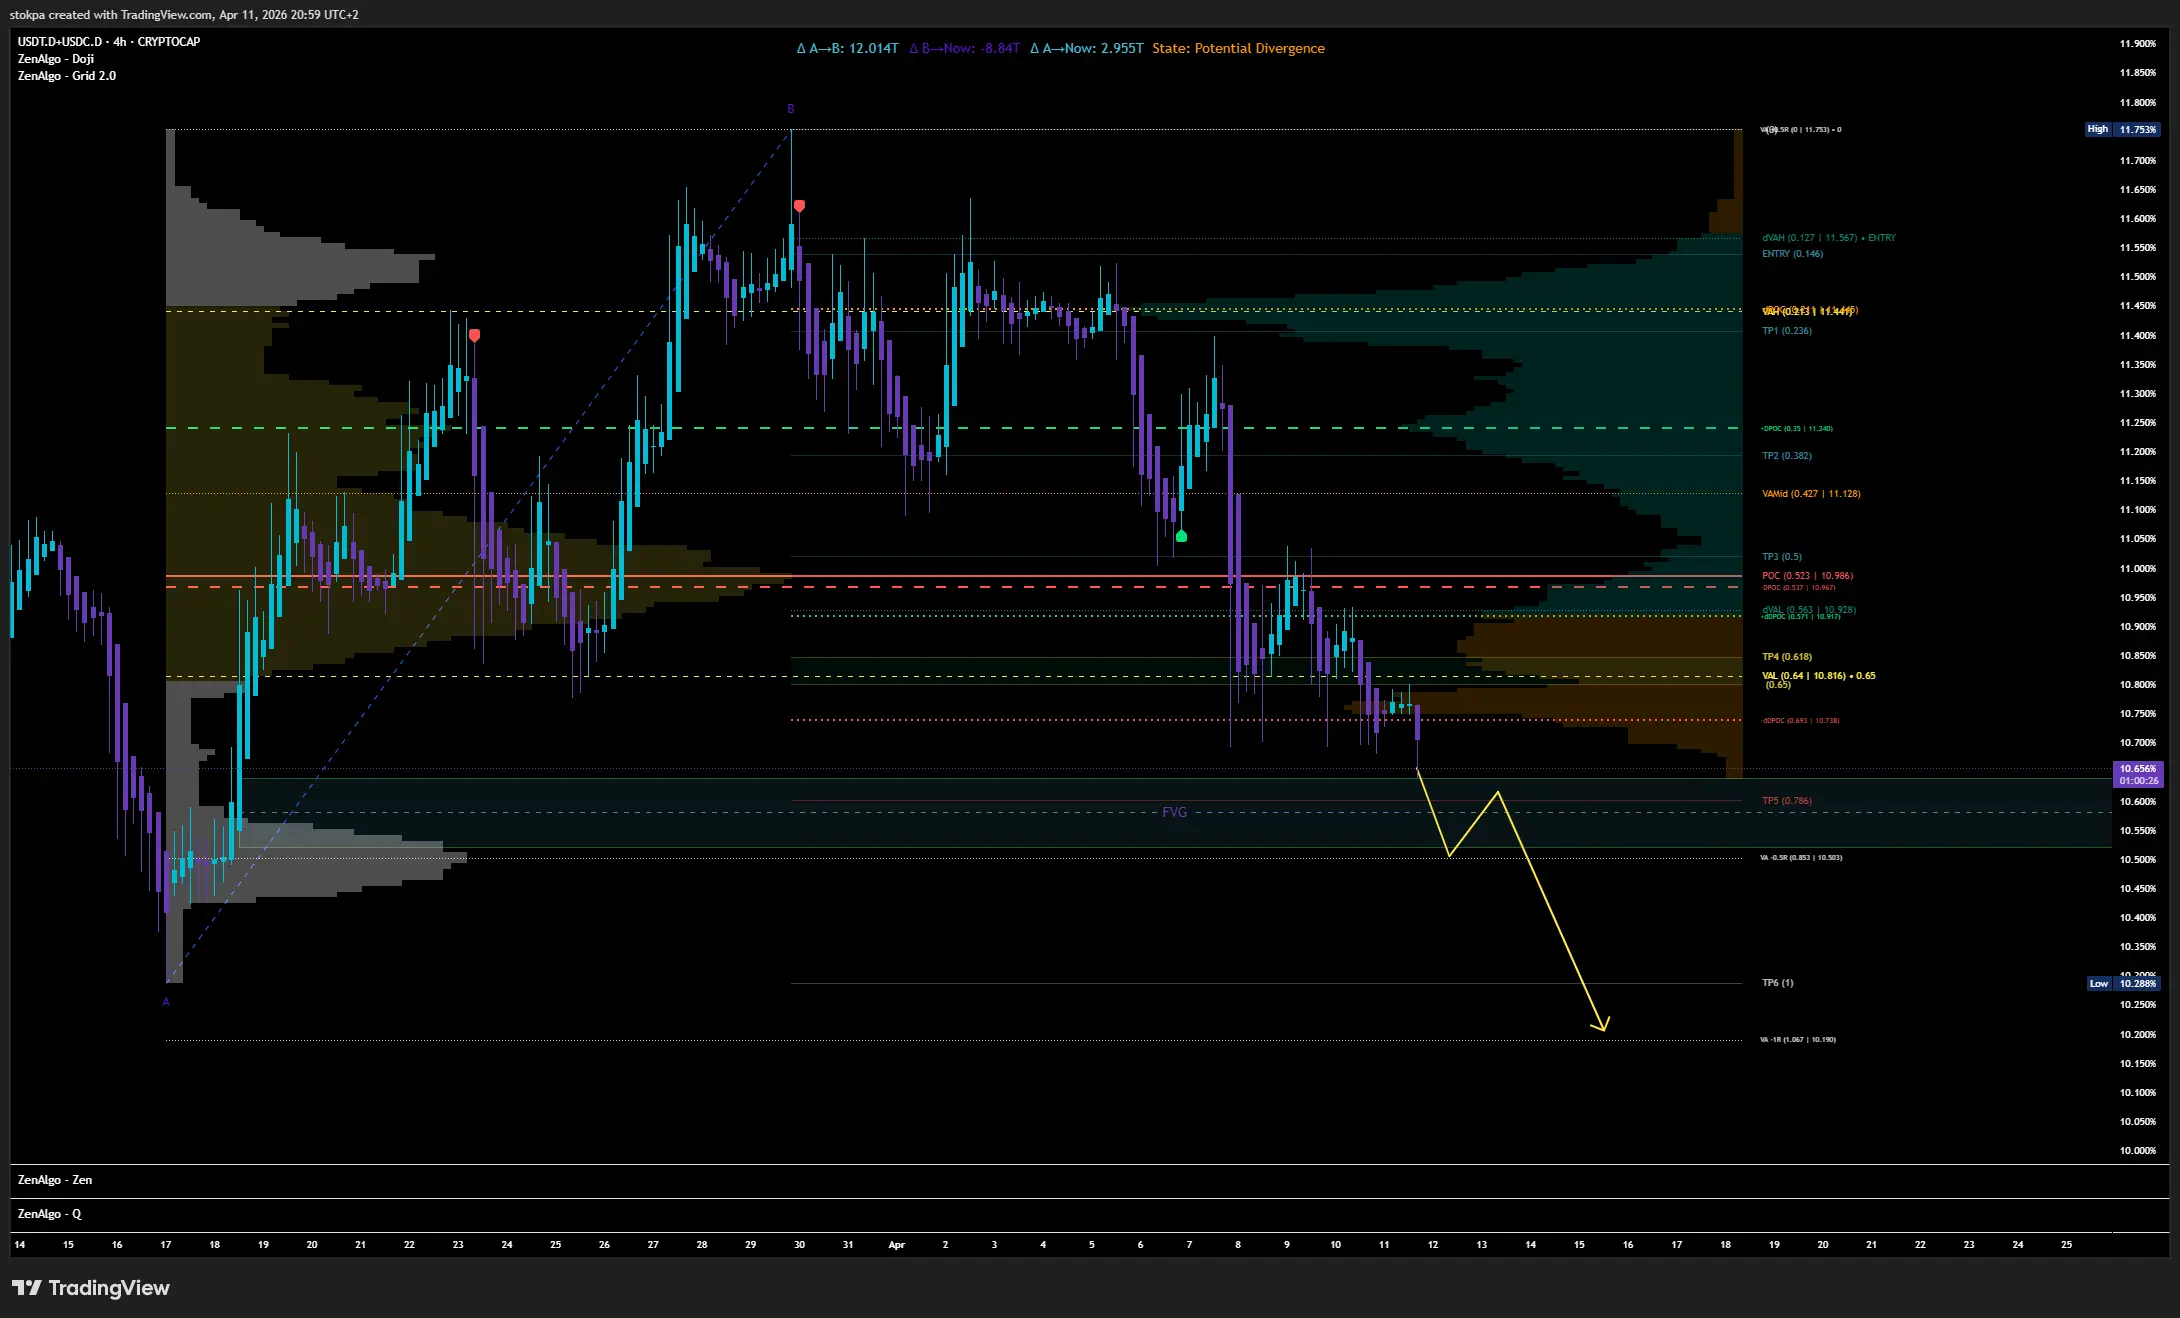Click the TP5 (0.786) level label
The height and width of the screenshot is (1318, 2180).
pyautogui.click(x=1786, y=801)
